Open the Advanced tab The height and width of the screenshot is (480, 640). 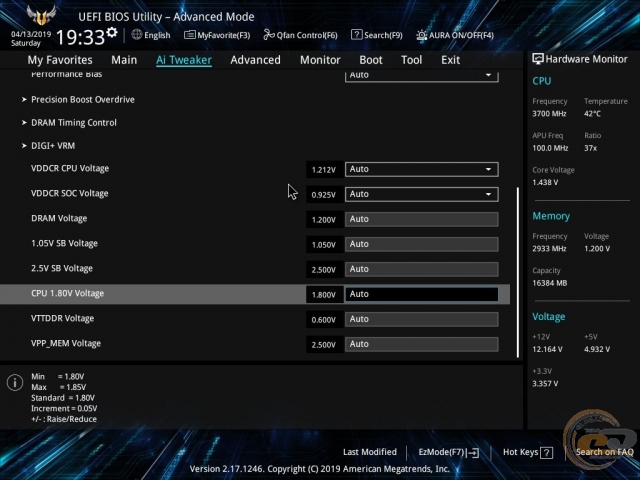[256, 60]
